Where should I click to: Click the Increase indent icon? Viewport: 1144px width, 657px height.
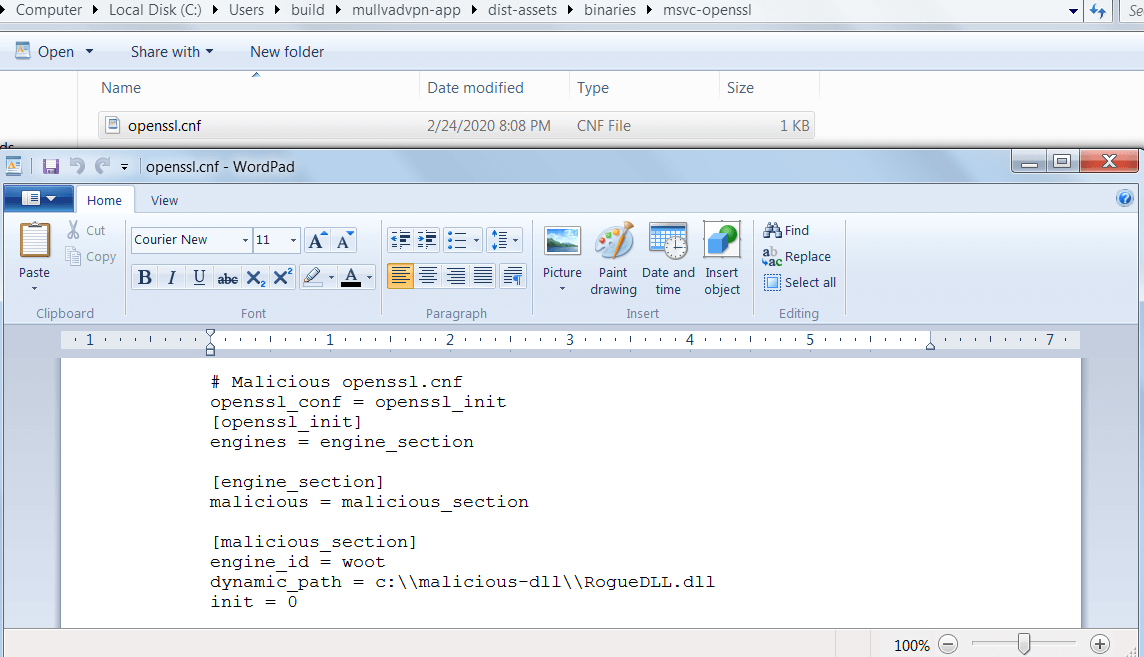pos(427,240)
